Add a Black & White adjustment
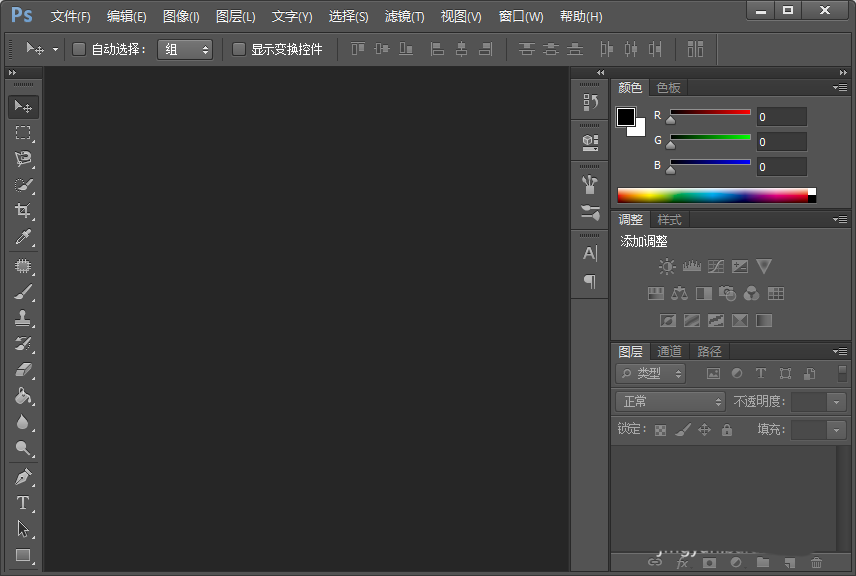 (704, 294)
